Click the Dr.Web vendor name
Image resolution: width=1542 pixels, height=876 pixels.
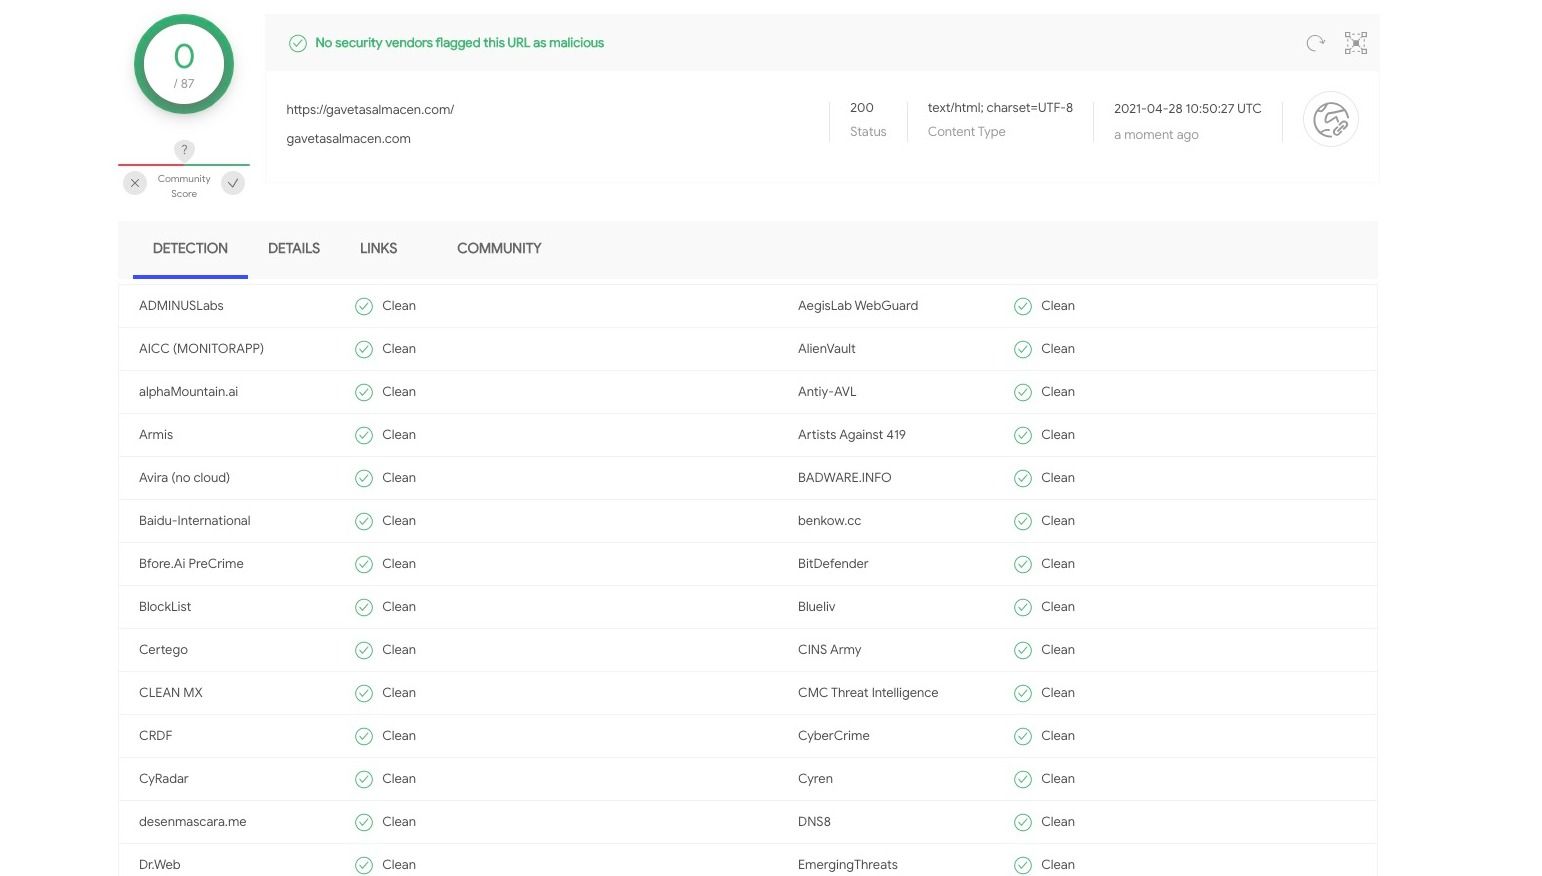click(159, 865)
